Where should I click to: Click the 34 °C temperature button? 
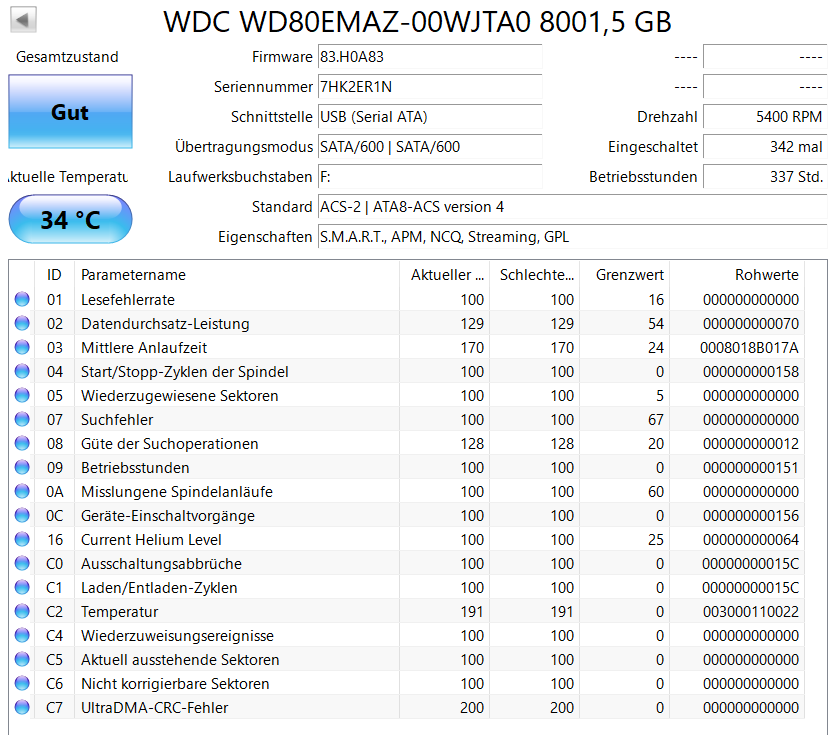click(x=70, y=219)
